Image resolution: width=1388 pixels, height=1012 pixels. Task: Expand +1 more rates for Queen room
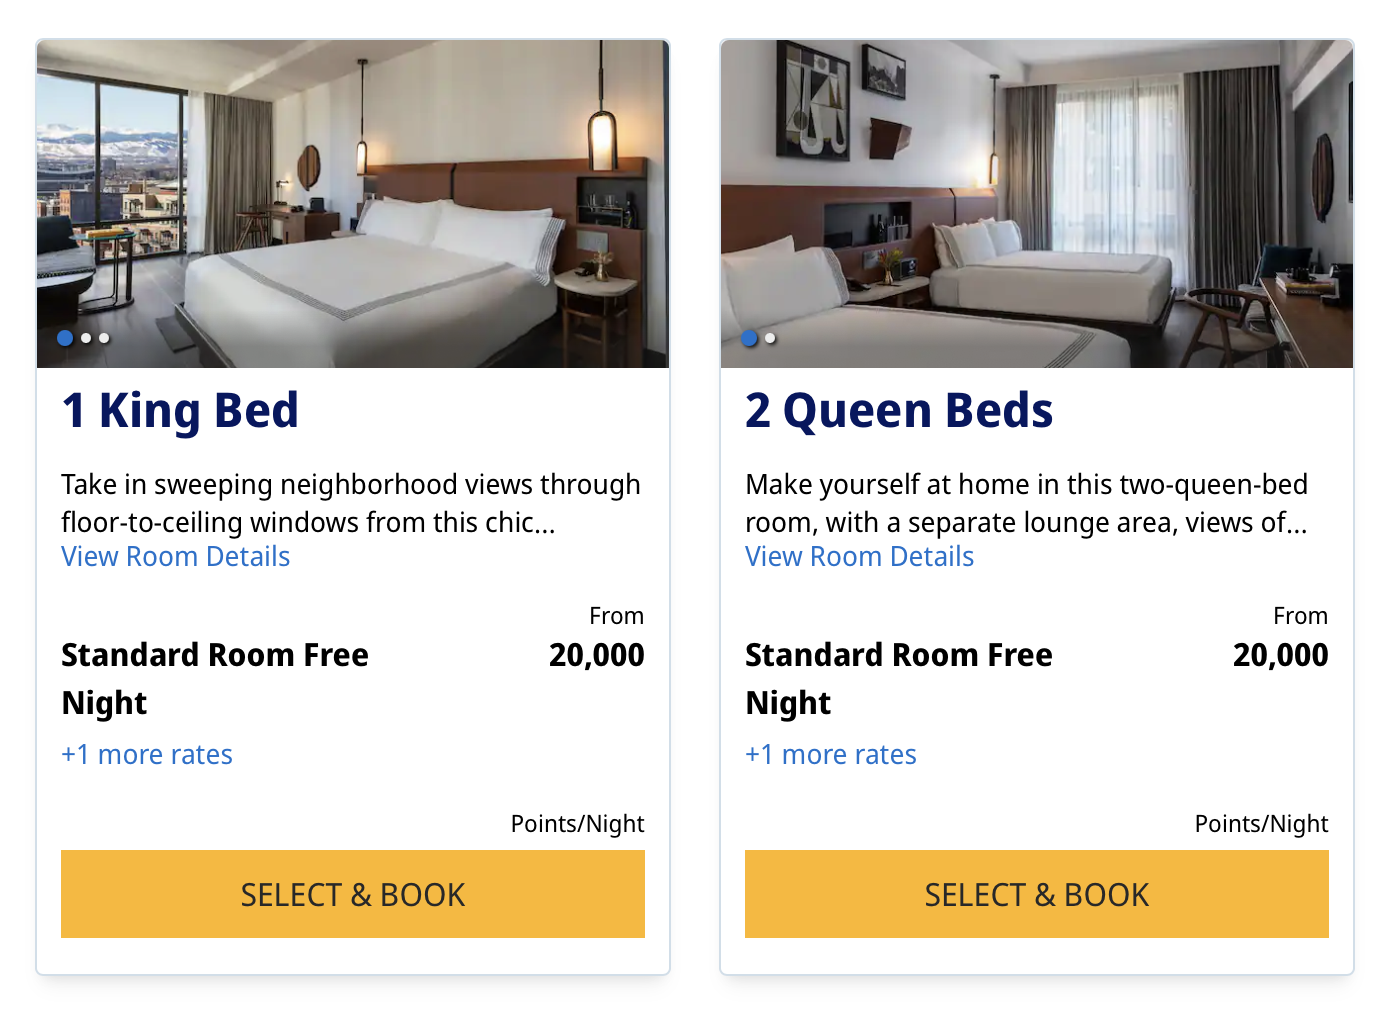(830, 755)
